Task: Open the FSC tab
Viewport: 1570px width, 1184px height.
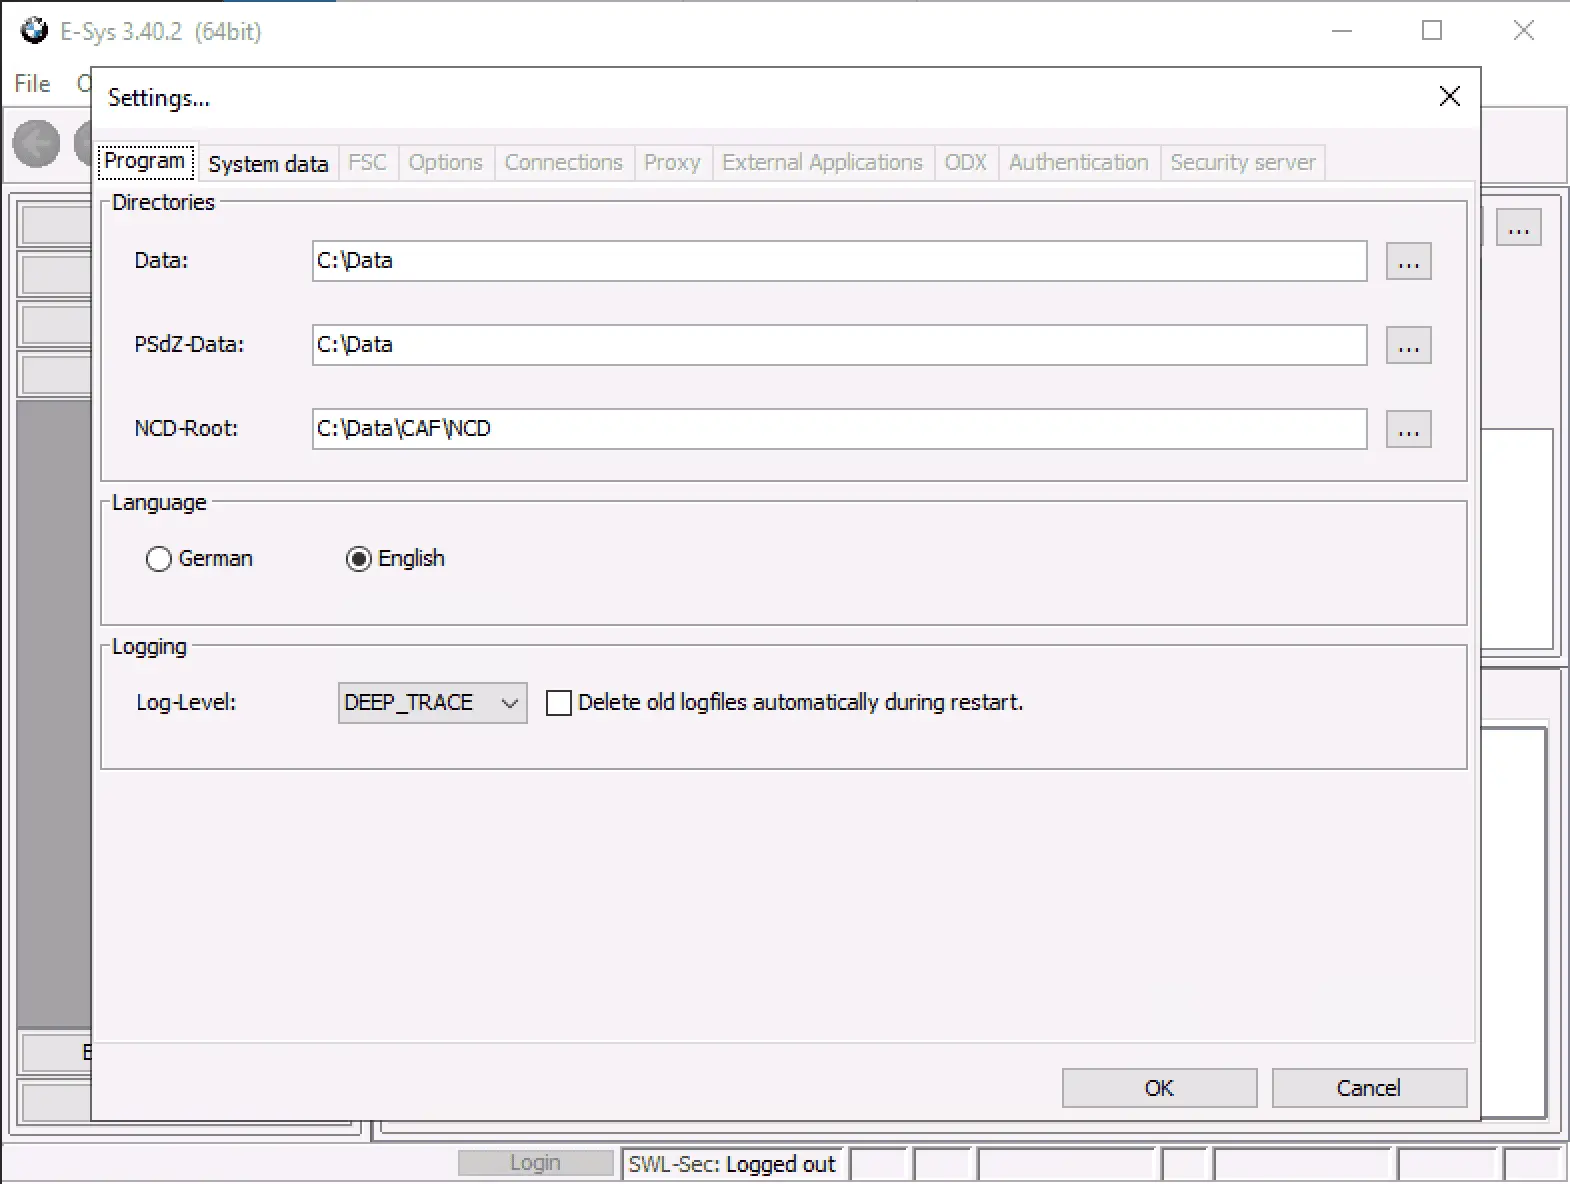Action: [368, 163]
